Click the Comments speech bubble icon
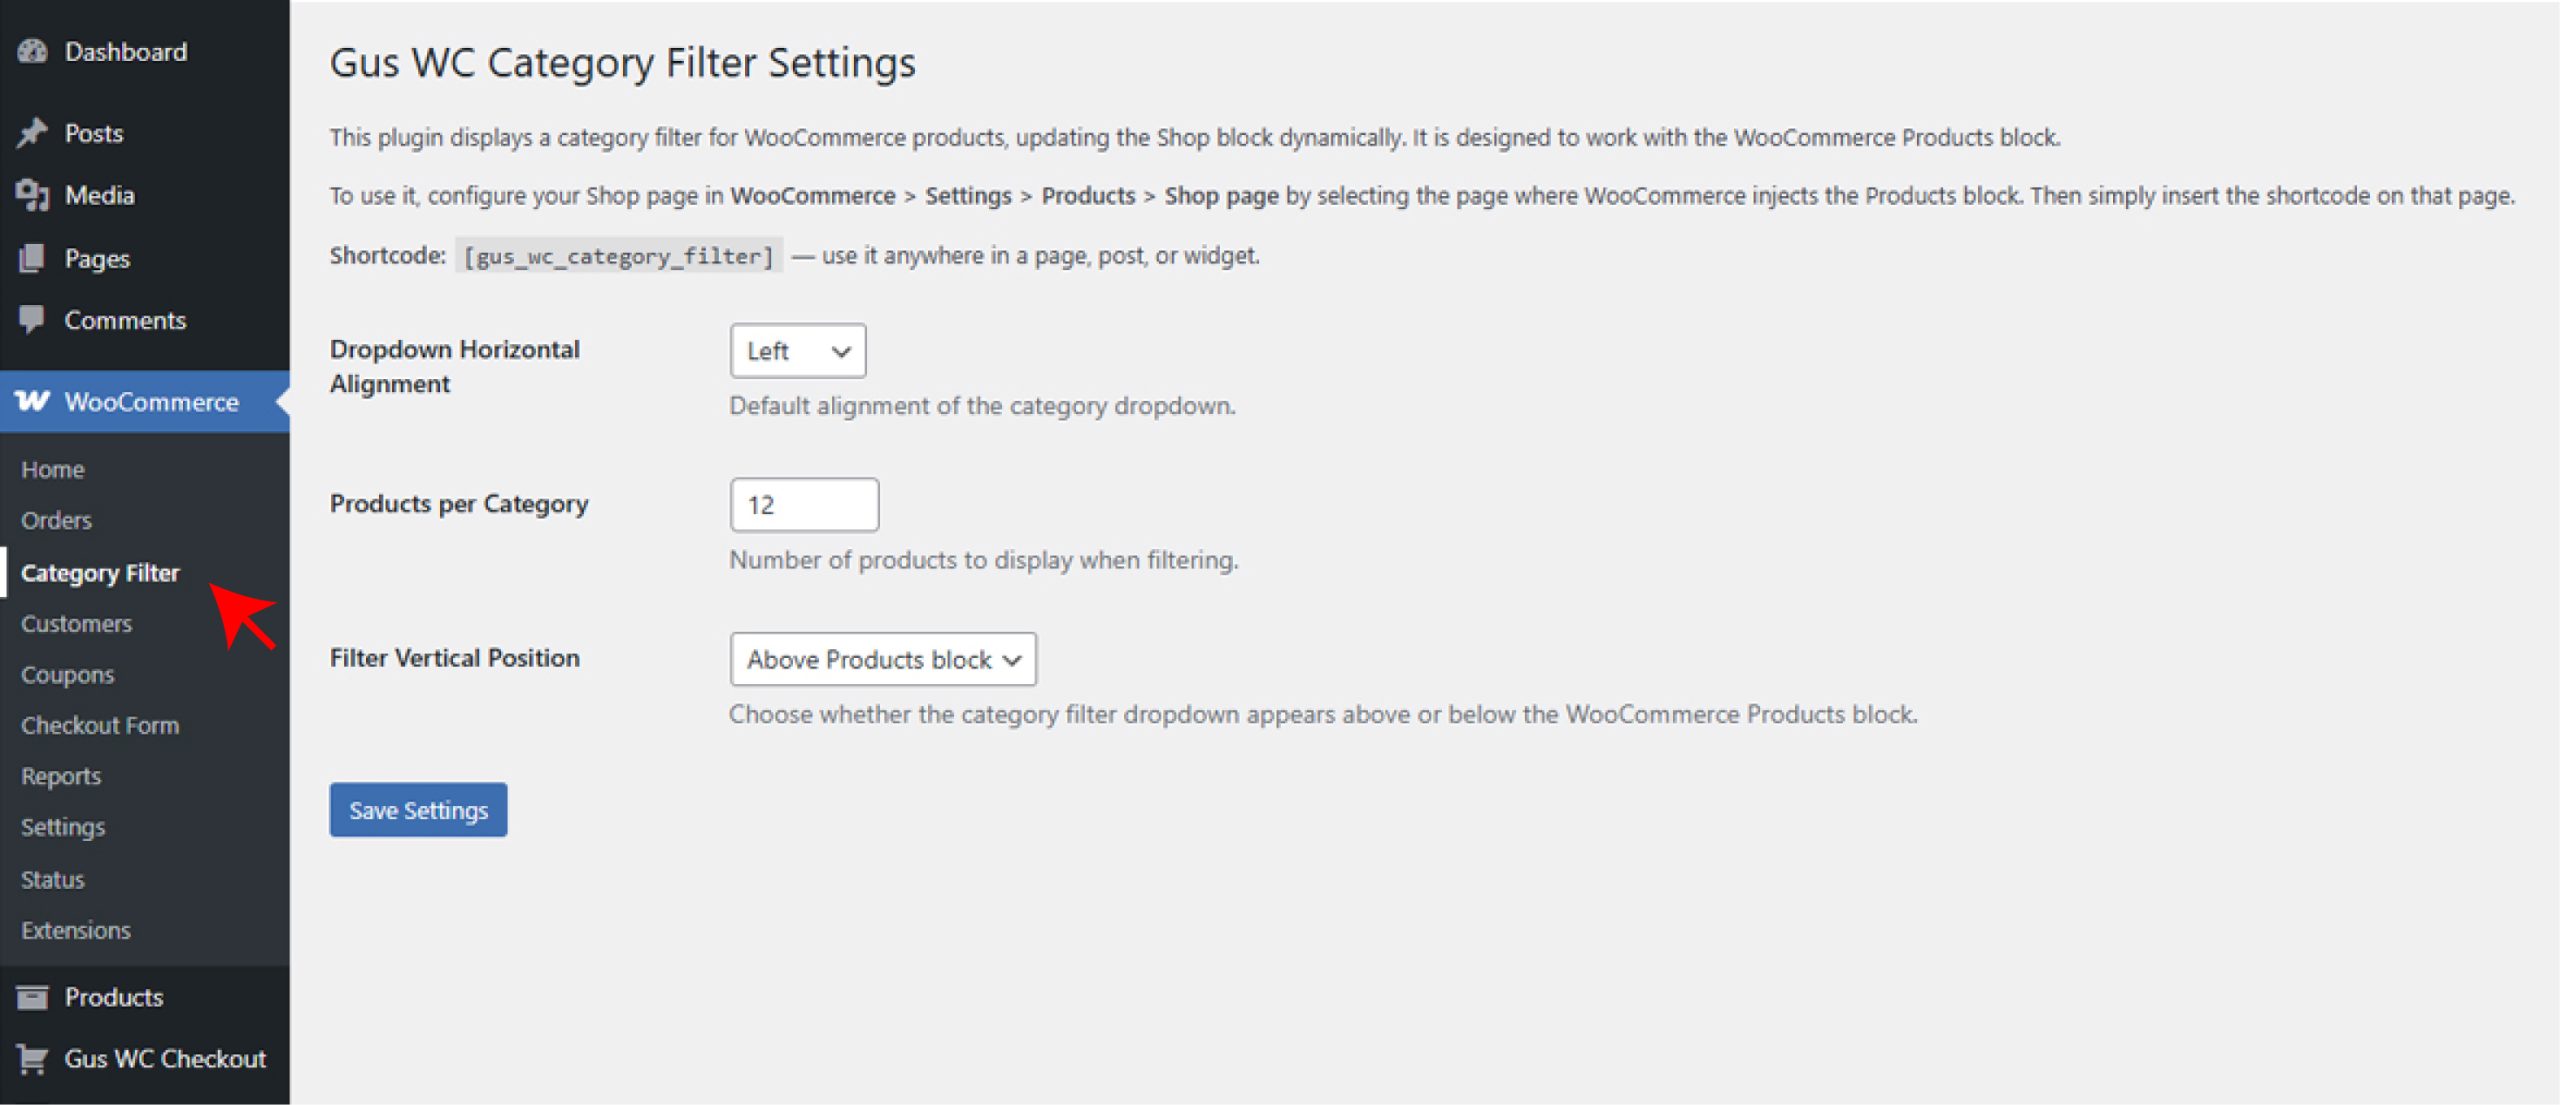The width and height of the screenshot is (2560, 1105). (32, 319)
